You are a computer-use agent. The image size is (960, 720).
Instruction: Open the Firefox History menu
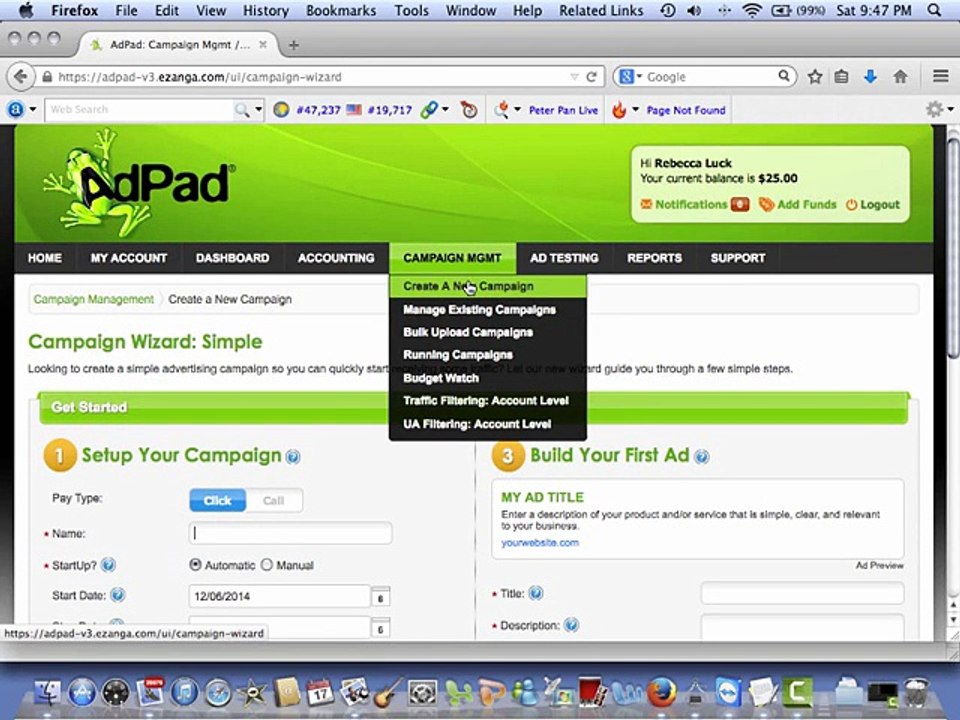tap(266, 10)
